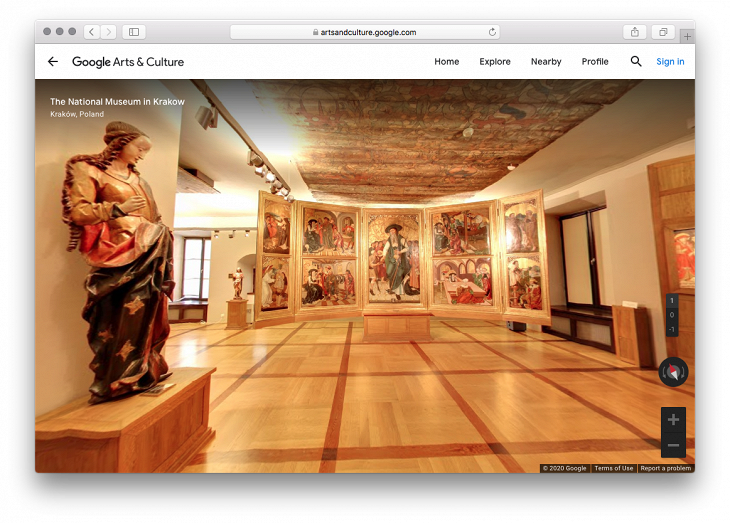Click the Sign in link
Viewport: 730px width, 523px height.
(x=670, y=62)
